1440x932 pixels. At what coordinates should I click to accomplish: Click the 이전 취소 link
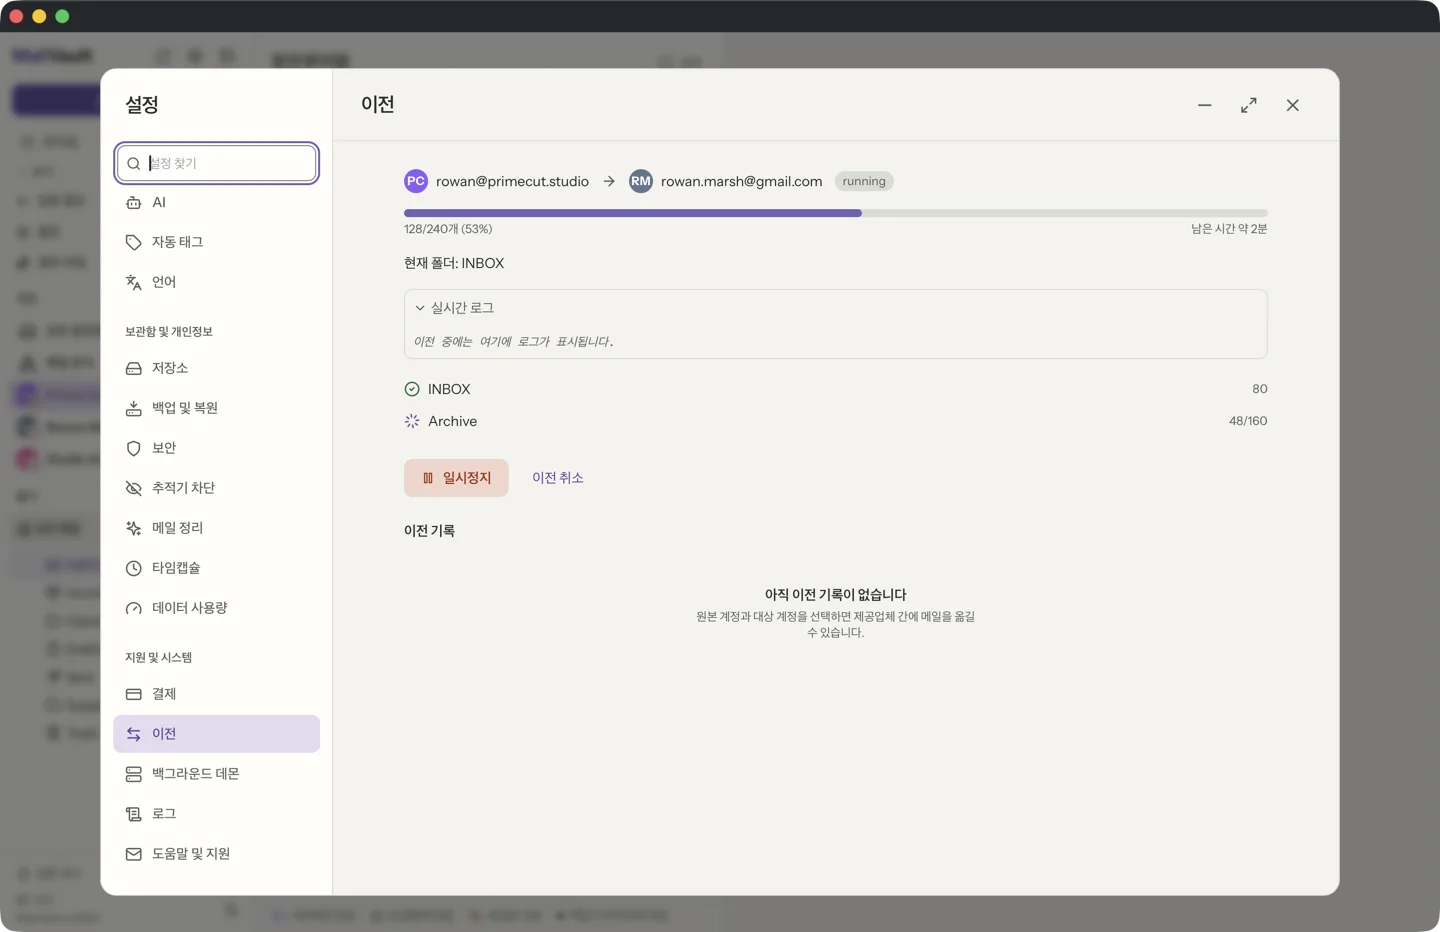point(557,478)
